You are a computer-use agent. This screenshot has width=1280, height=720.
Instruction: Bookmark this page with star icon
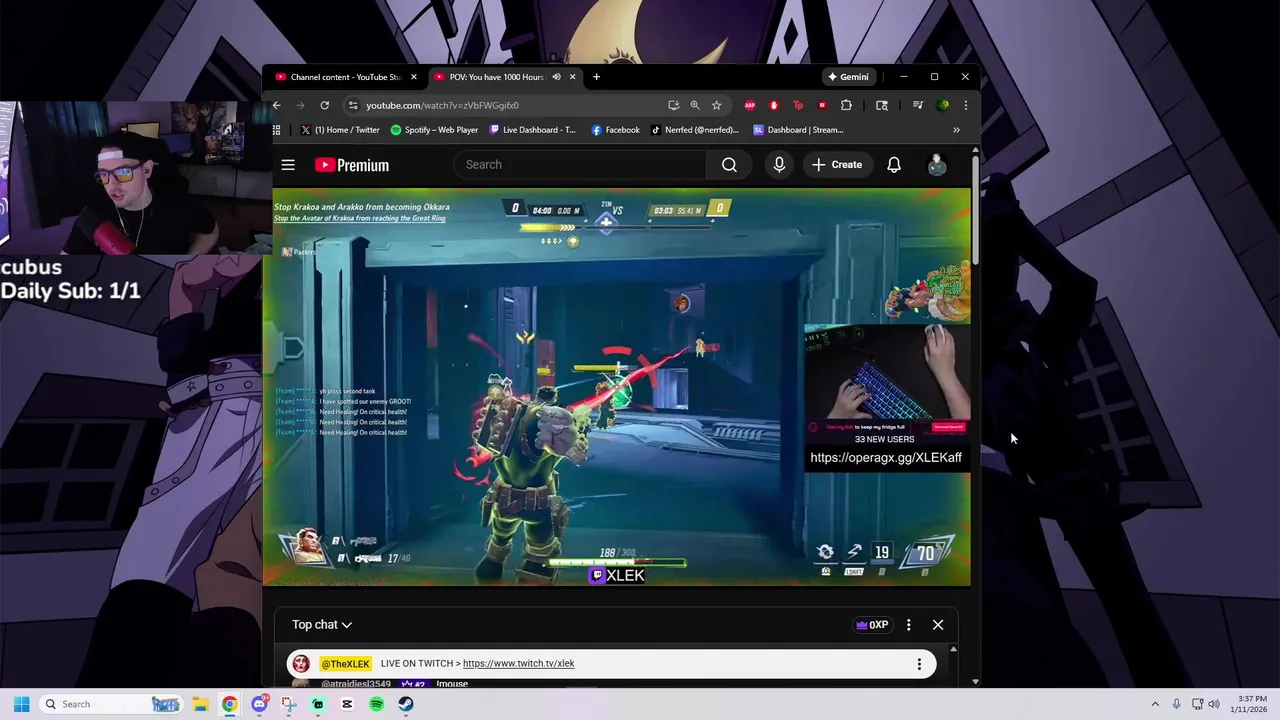tap(716, 105)
